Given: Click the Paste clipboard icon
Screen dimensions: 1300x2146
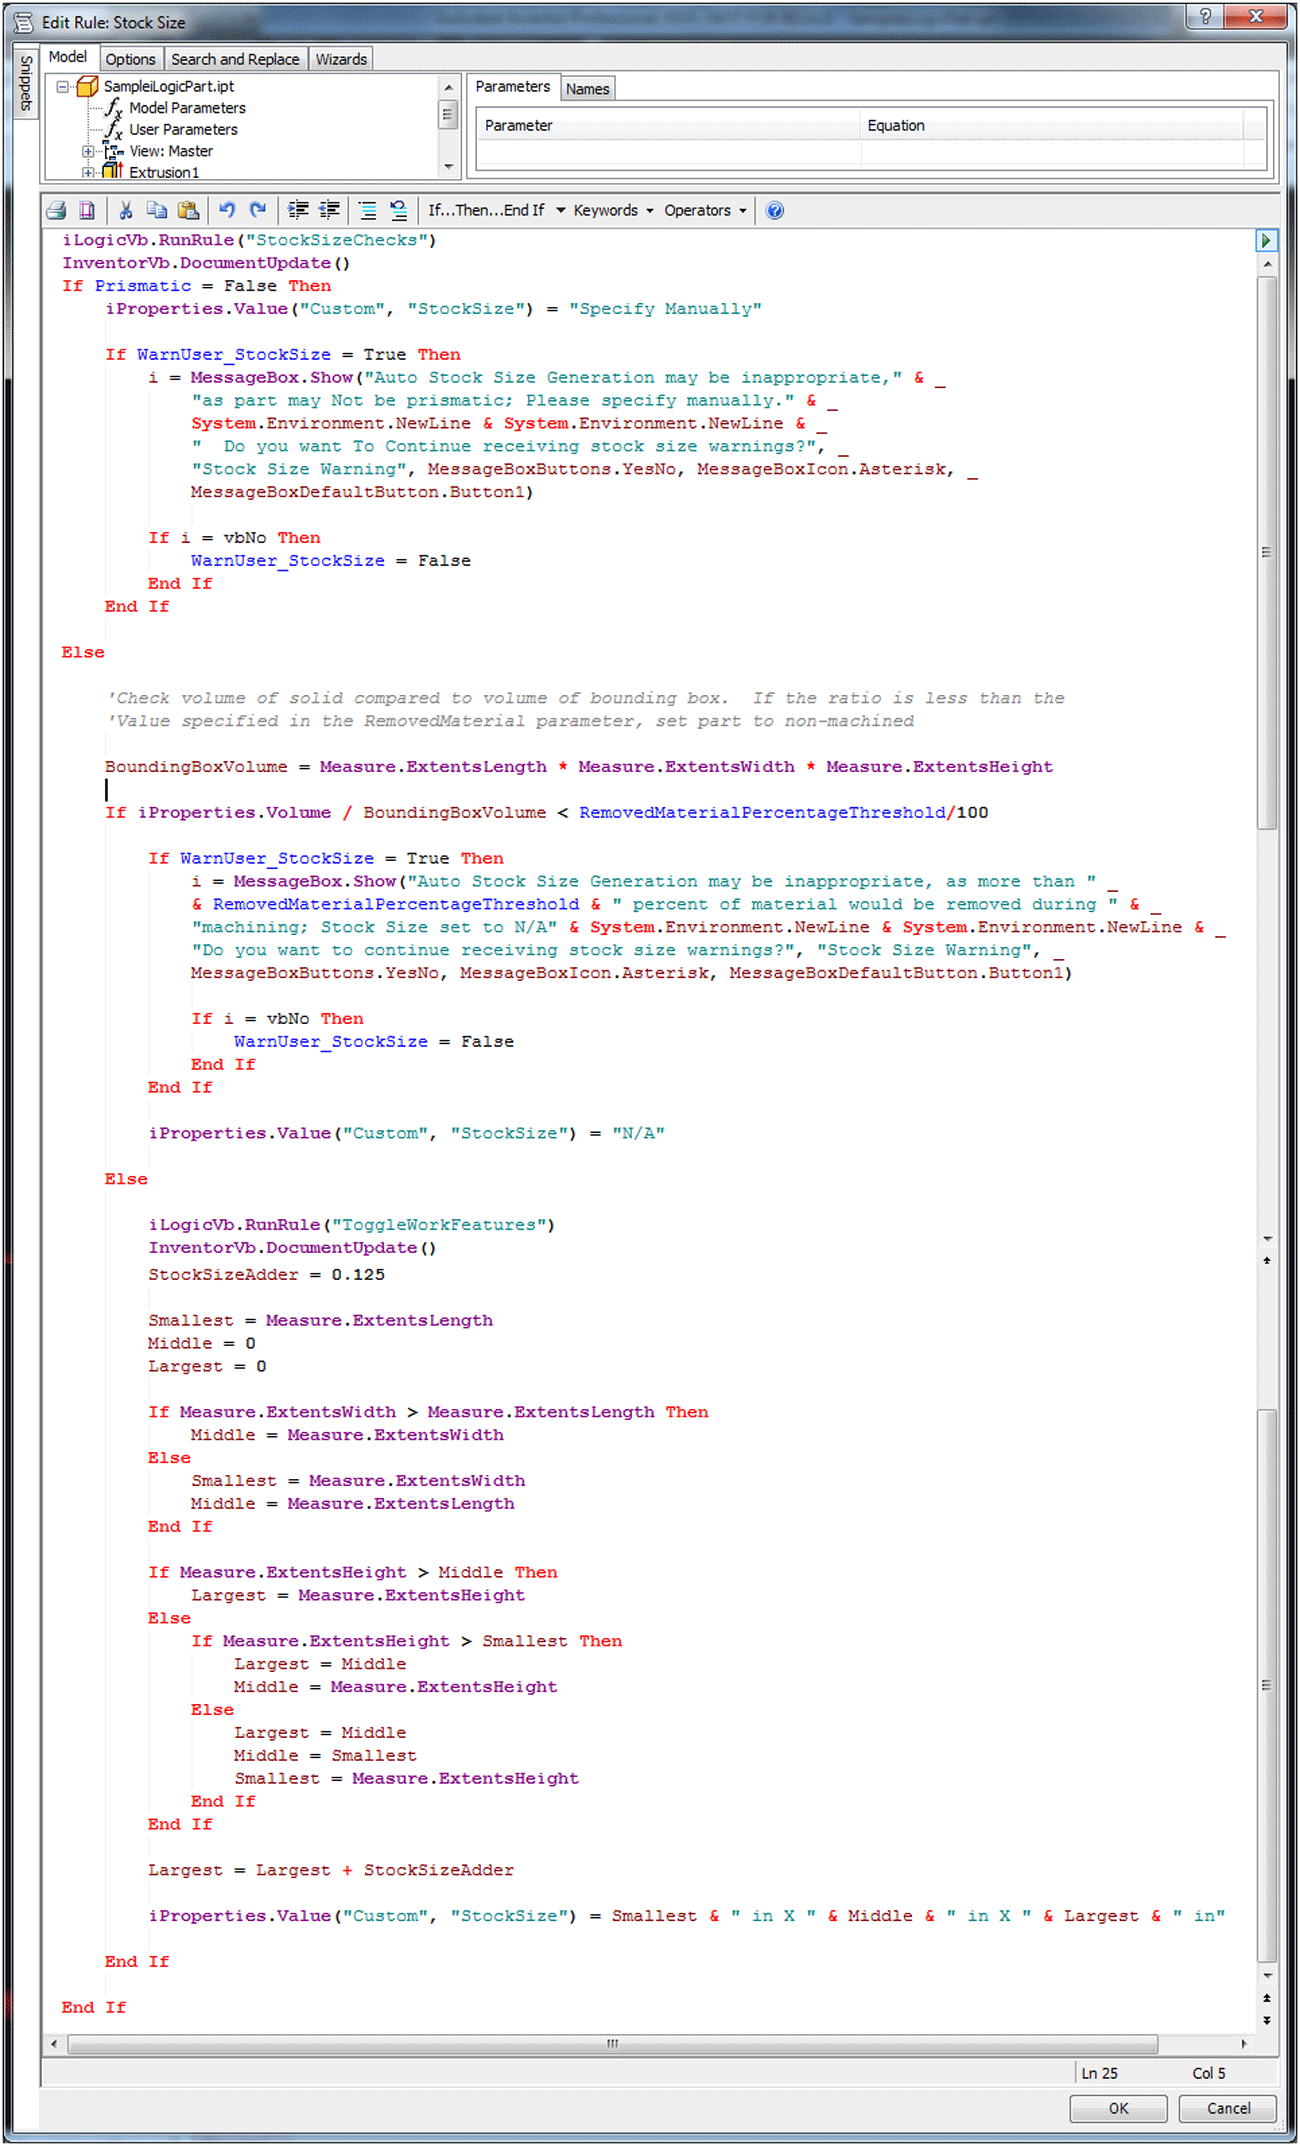Looking at the screenshot, I should pos(188,210).
